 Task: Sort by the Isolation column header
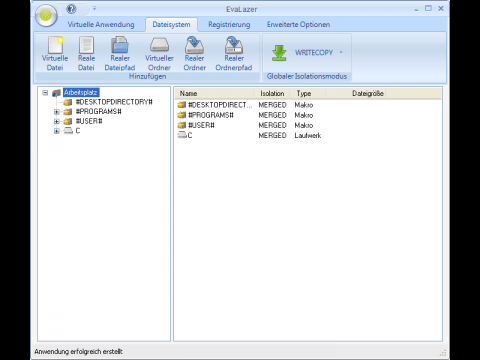(x=272, y=93)
